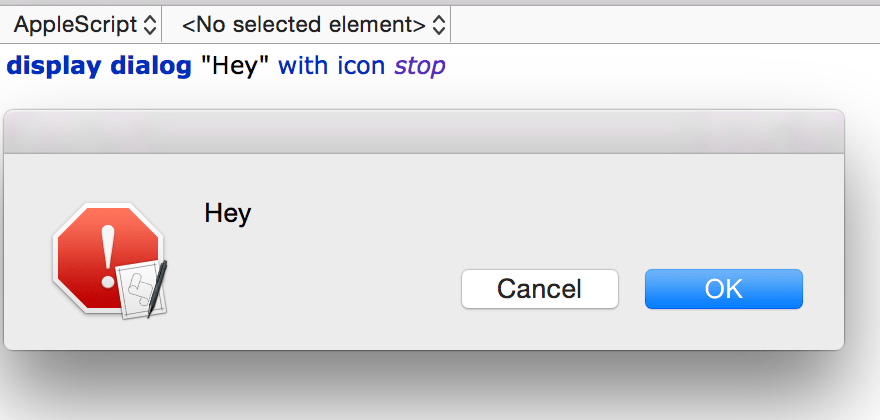This screenshot has width=880, height=420.
Task: Click the word dialog in the script
Action: (x=150, y=67)
